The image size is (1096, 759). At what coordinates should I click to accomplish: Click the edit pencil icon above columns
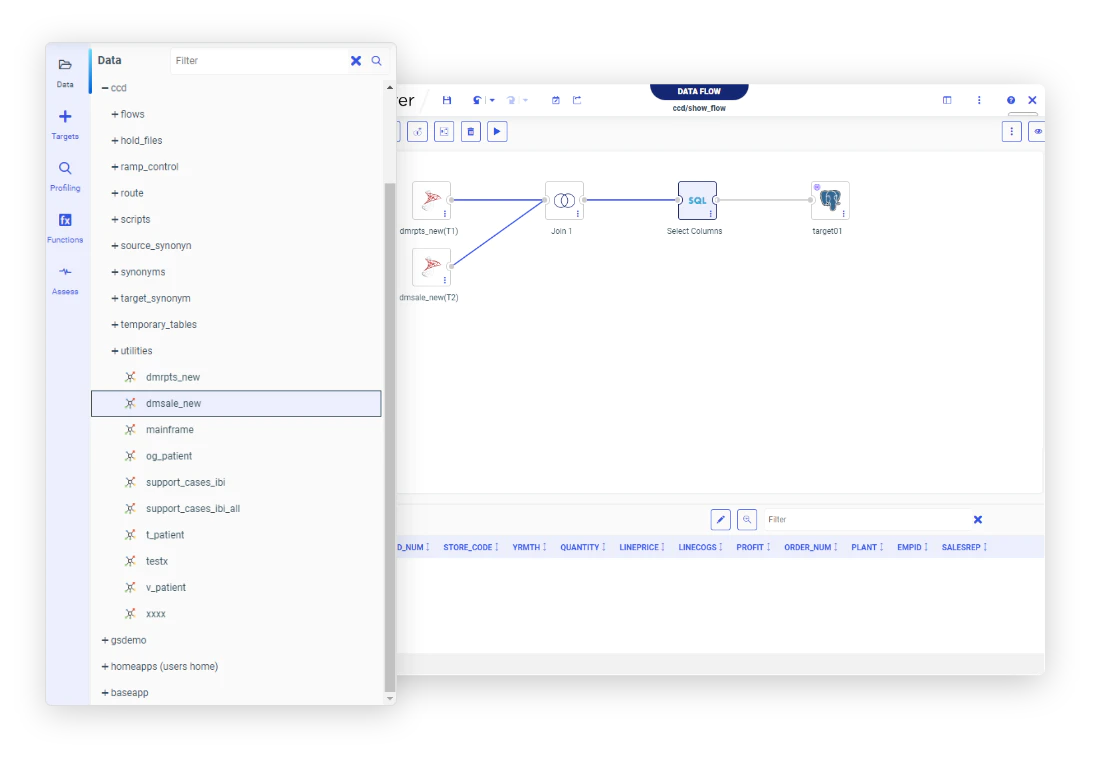tap(721, 519)
